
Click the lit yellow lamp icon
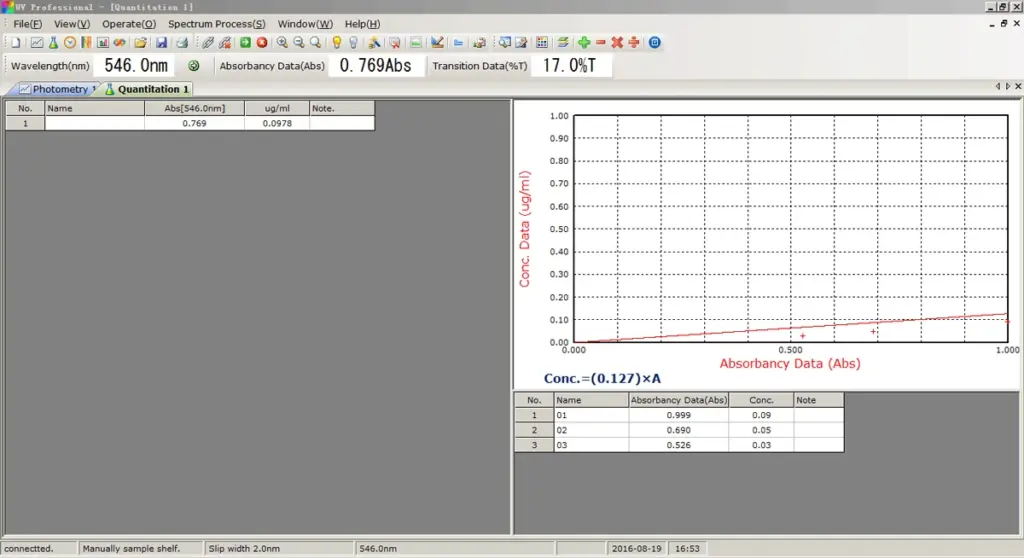click(336, 42)
